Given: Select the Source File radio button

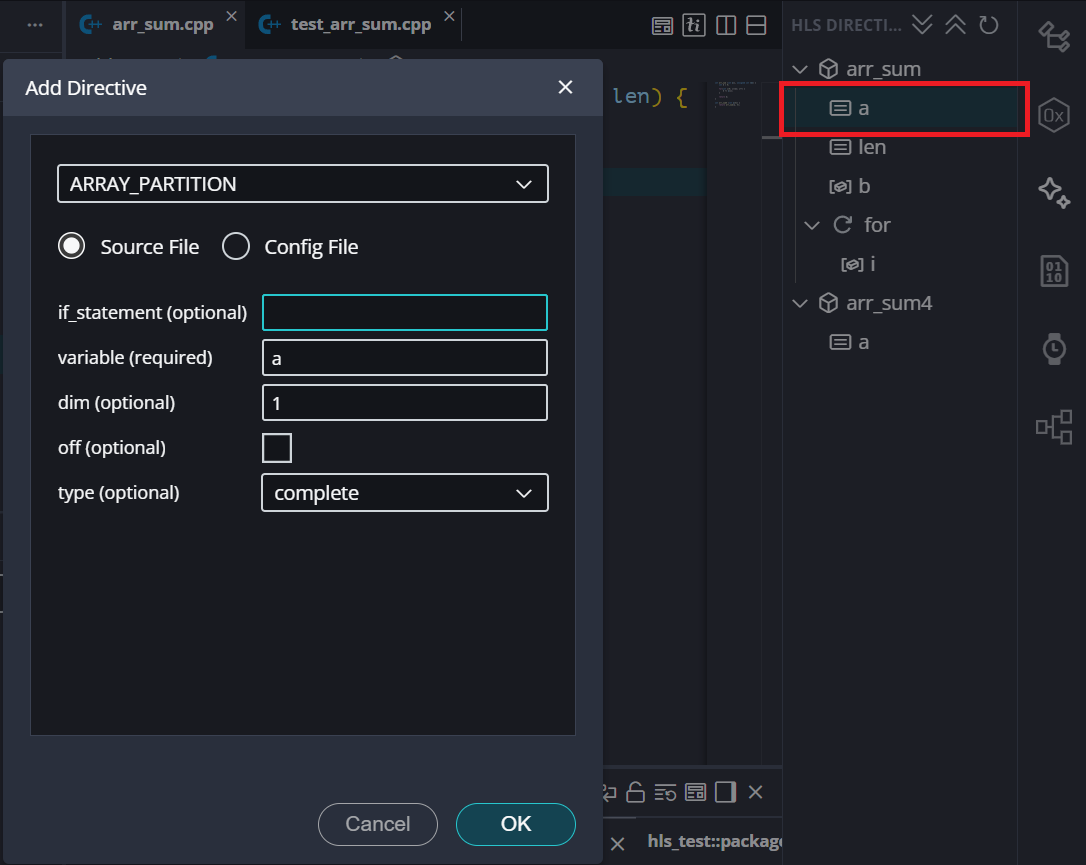Looking at the screenshot, I should [x=72, y=247].
